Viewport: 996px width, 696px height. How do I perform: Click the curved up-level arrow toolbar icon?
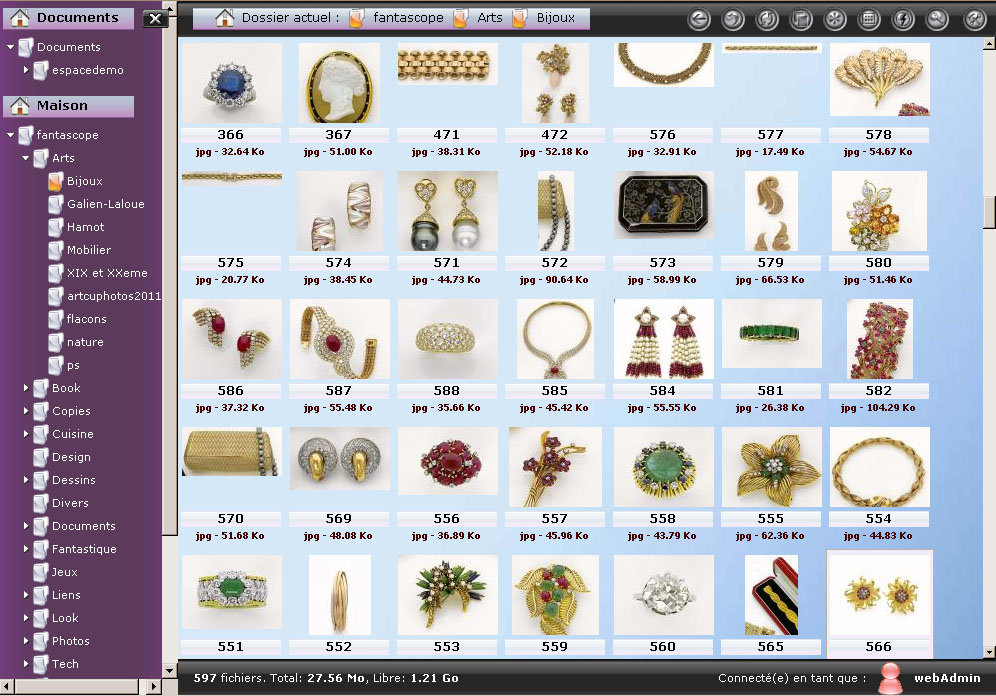[x=733, y=20]
